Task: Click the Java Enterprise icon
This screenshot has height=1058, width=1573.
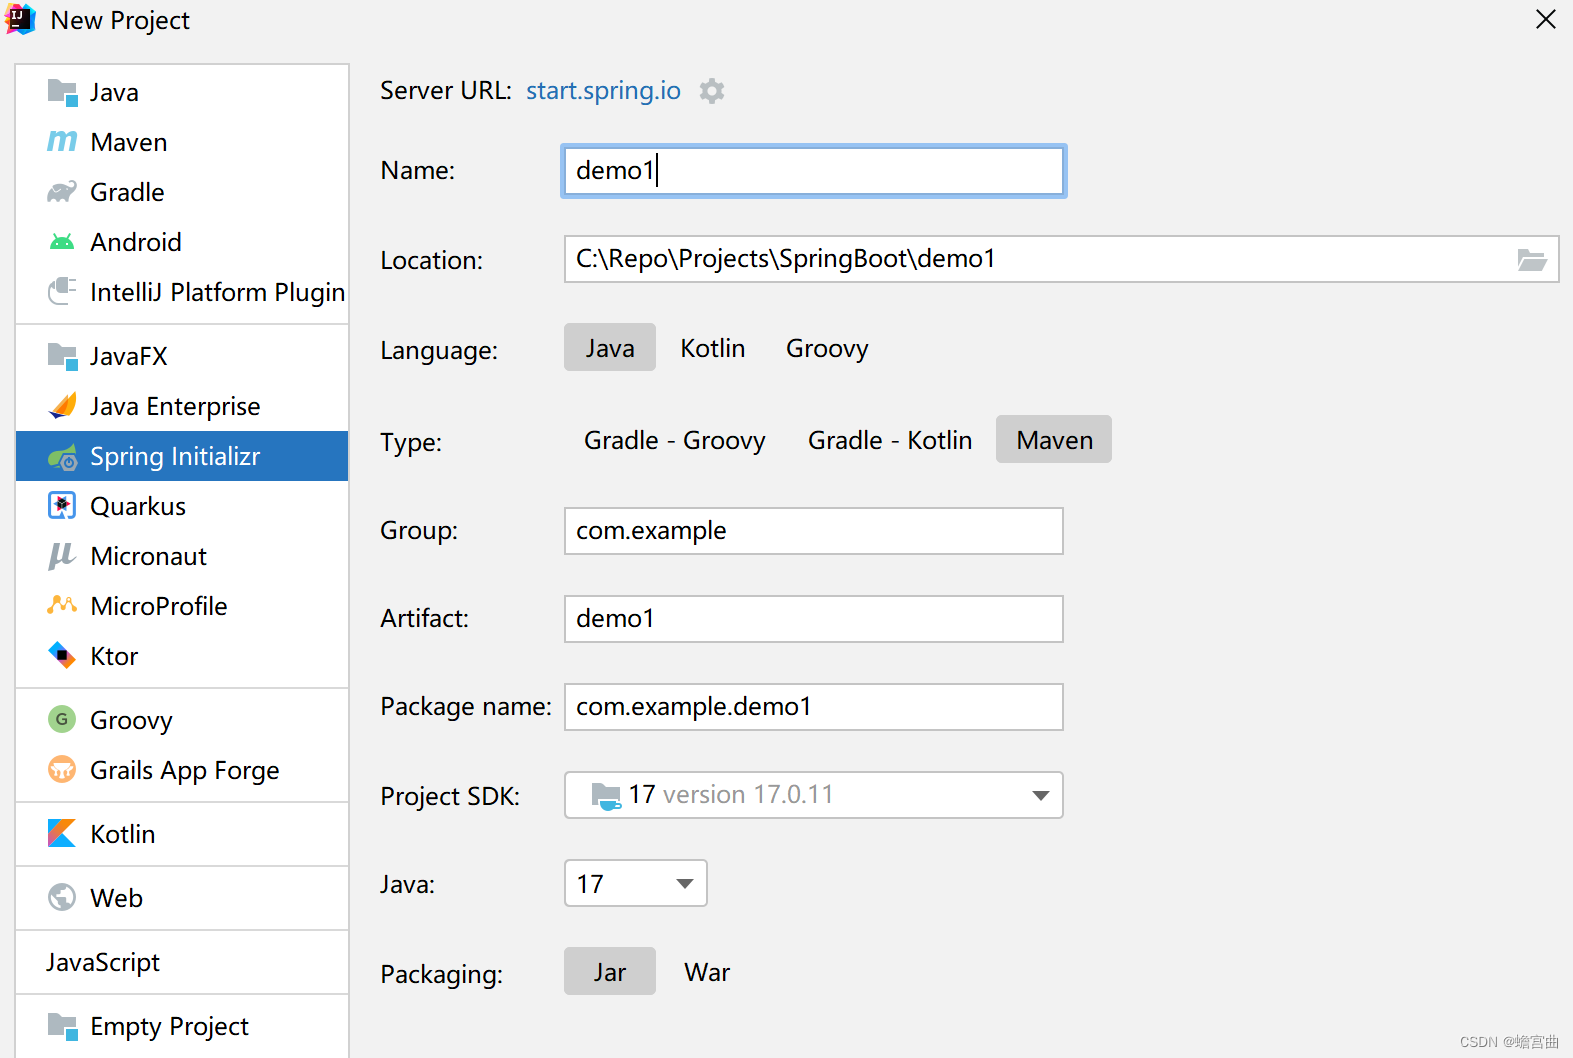Action: 62,406
